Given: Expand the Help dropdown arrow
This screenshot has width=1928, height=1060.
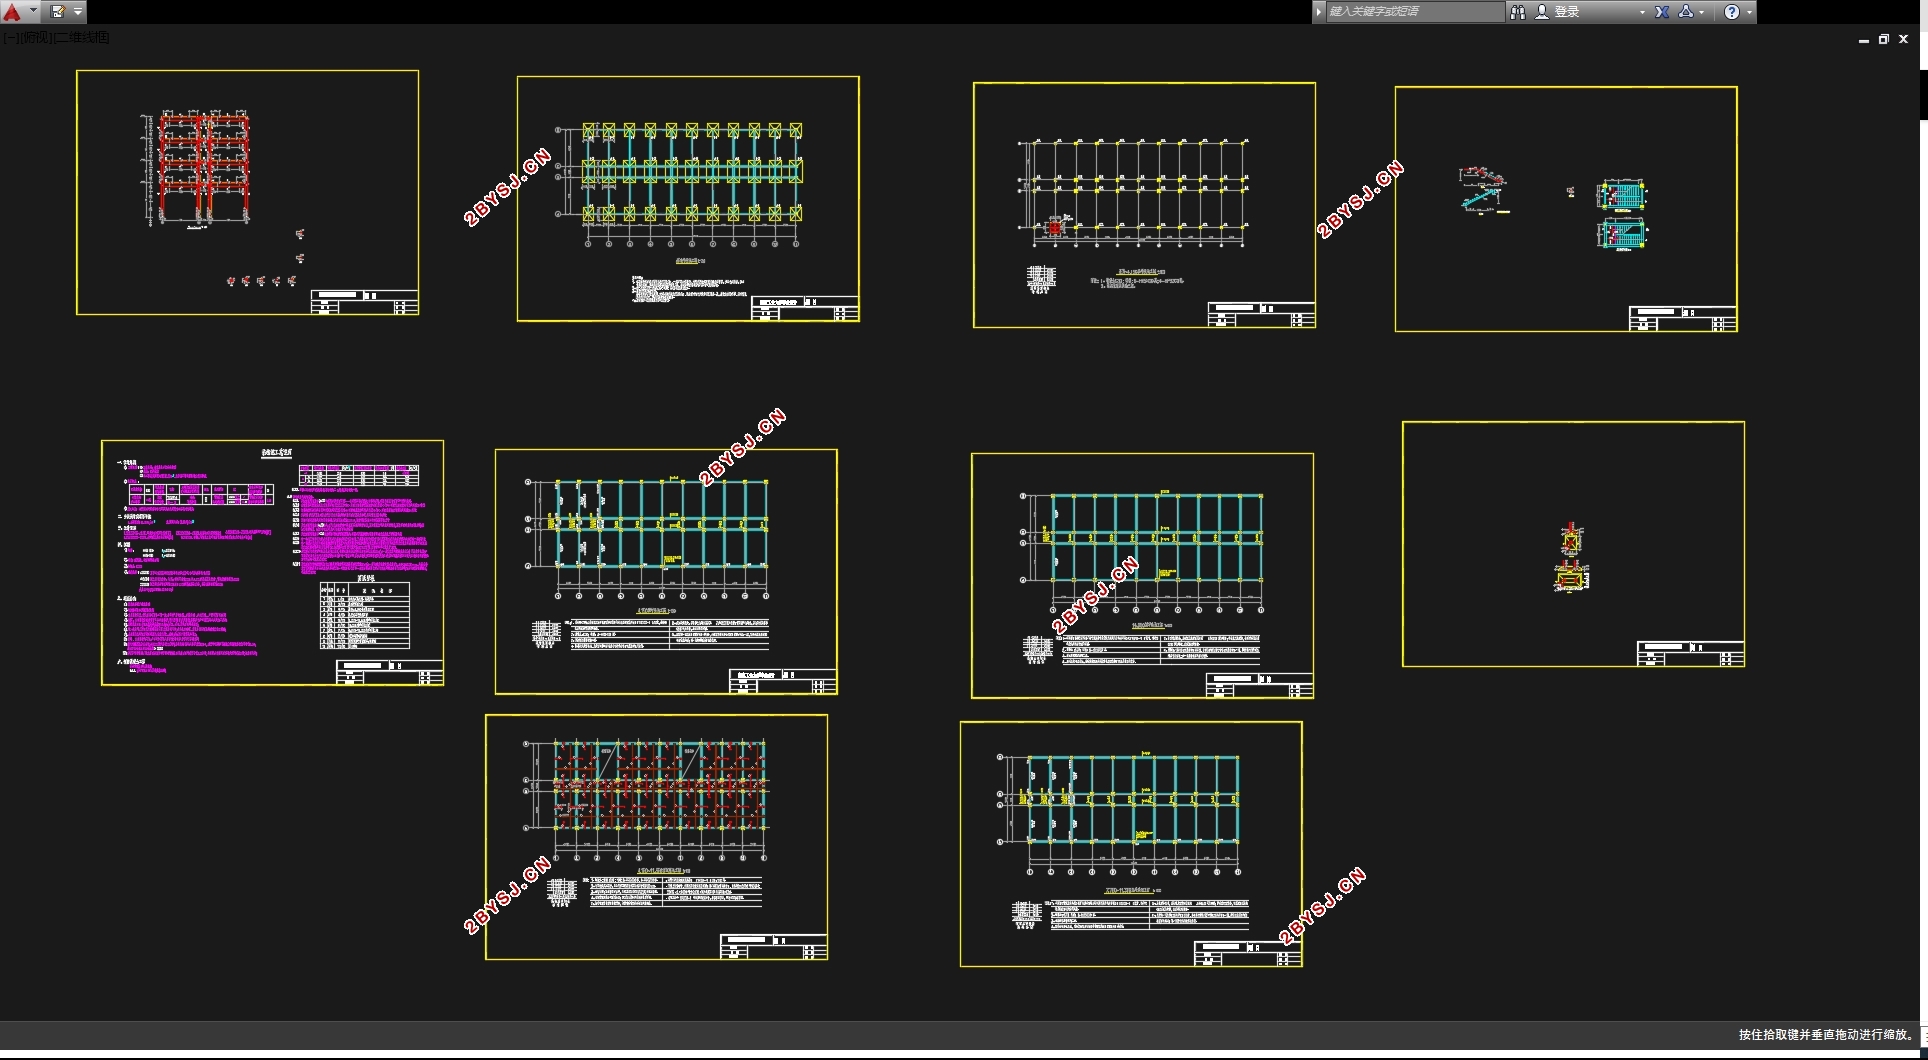Looking at the screenshot, I should click(1749, 12).
